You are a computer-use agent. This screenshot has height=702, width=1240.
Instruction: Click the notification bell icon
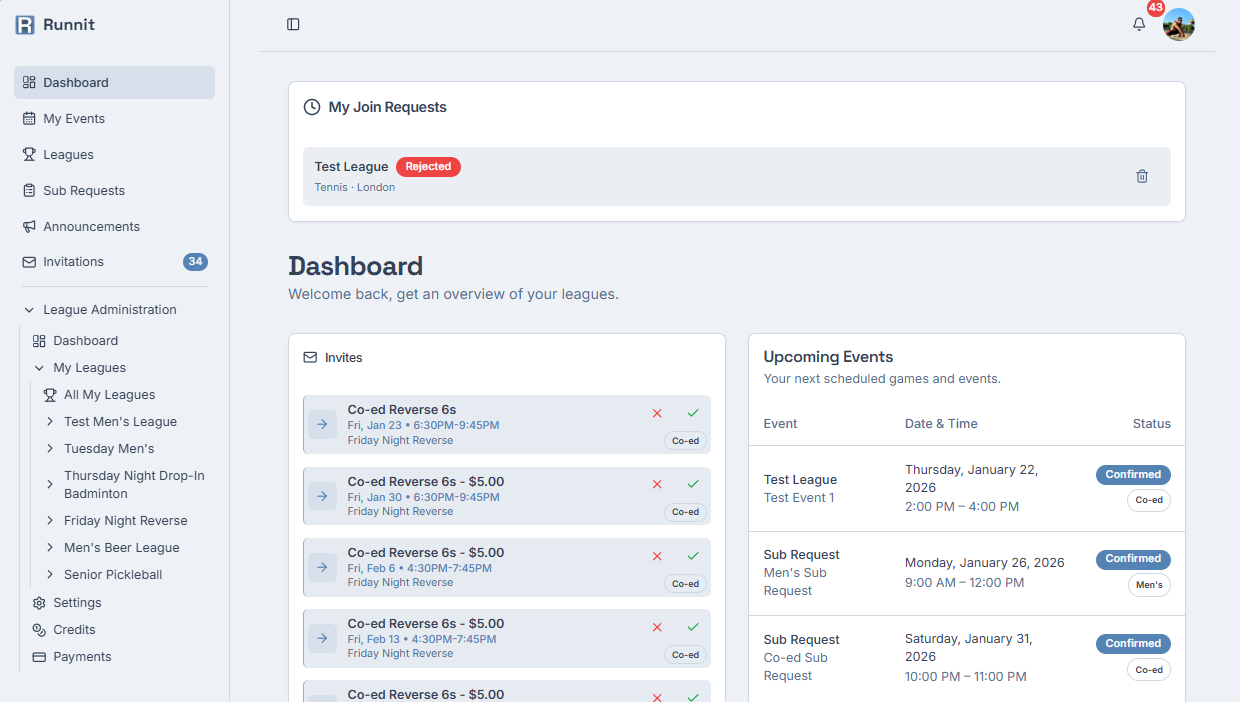[x=1139, y=24]
